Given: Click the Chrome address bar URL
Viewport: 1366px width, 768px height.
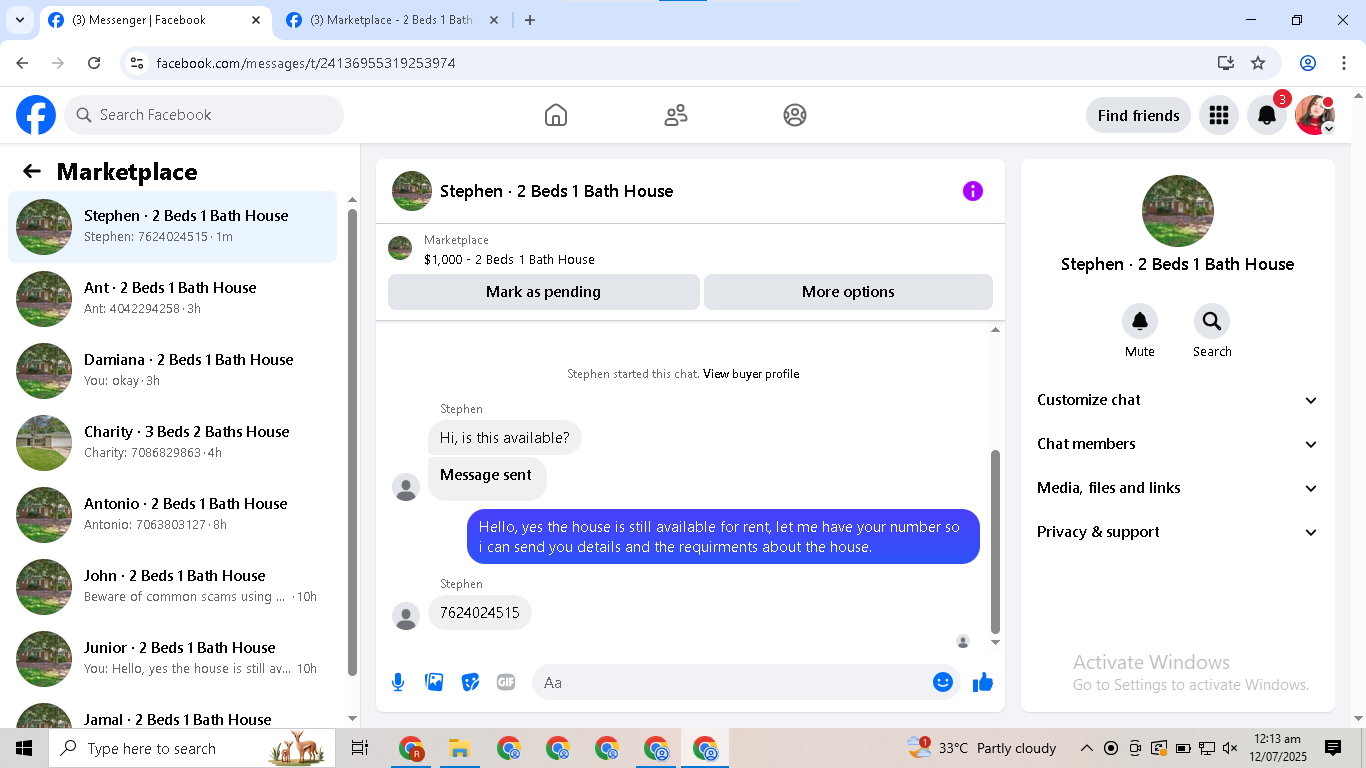Looking at the screenshot, I should [x=306, y=63].
